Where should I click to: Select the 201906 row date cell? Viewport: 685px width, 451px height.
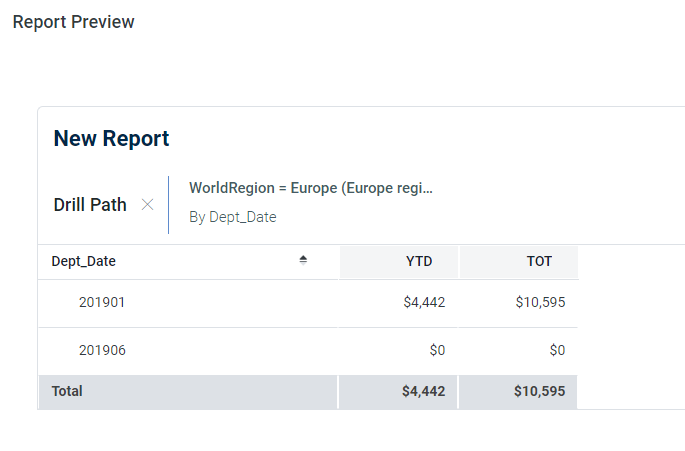click(x=102, y=351)
